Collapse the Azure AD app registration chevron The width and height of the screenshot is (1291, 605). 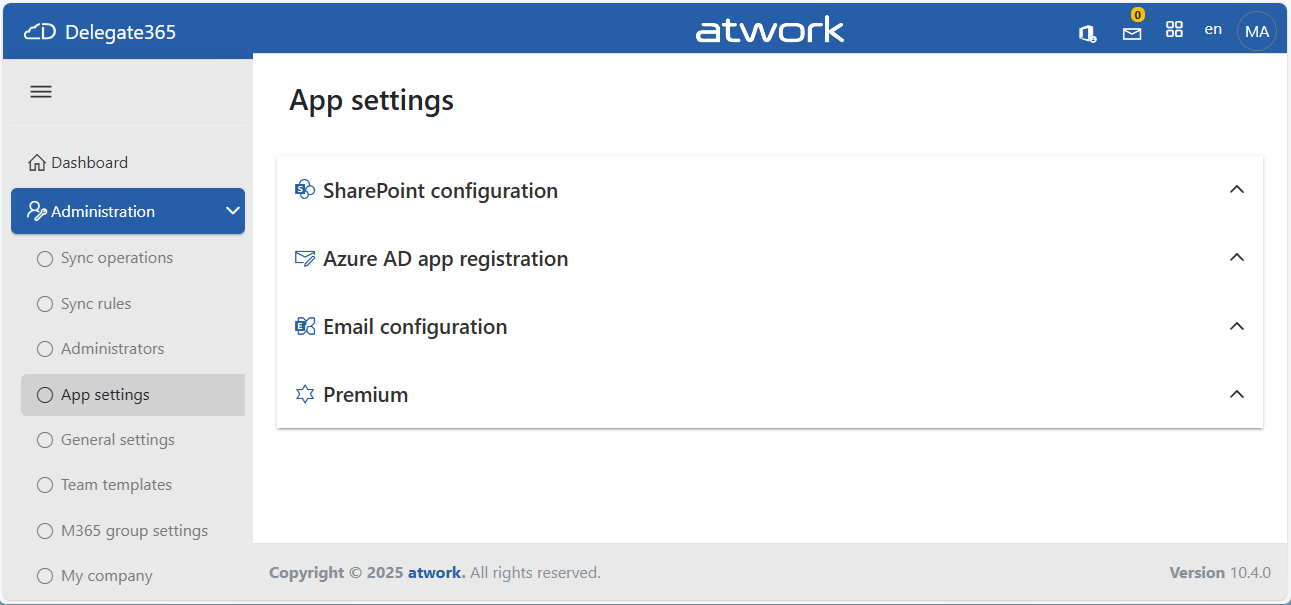tap(1237, 258)
